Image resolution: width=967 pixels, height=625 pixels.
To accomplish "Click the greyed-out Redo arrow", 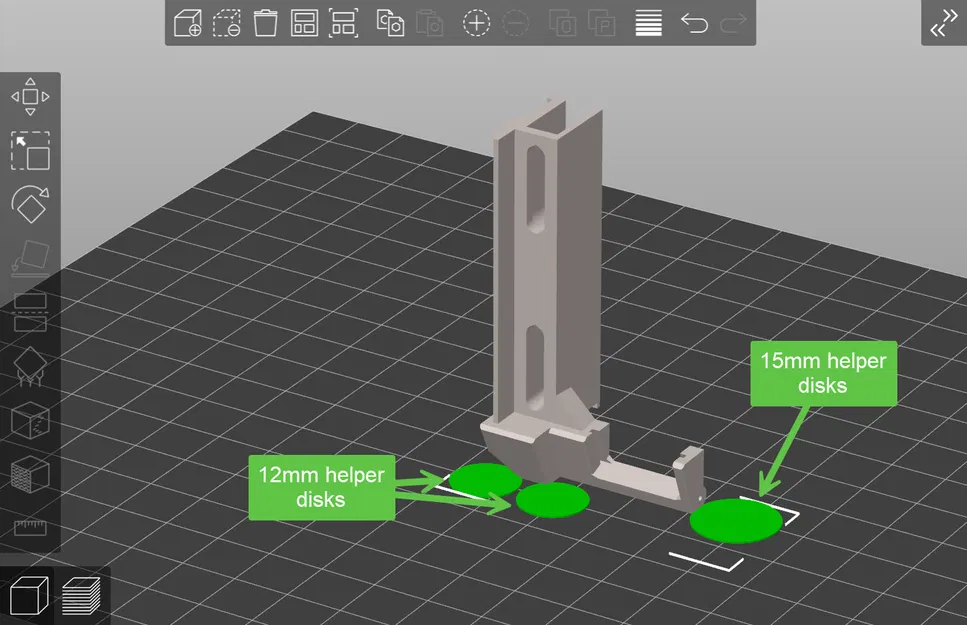I will tap(733, 23).
